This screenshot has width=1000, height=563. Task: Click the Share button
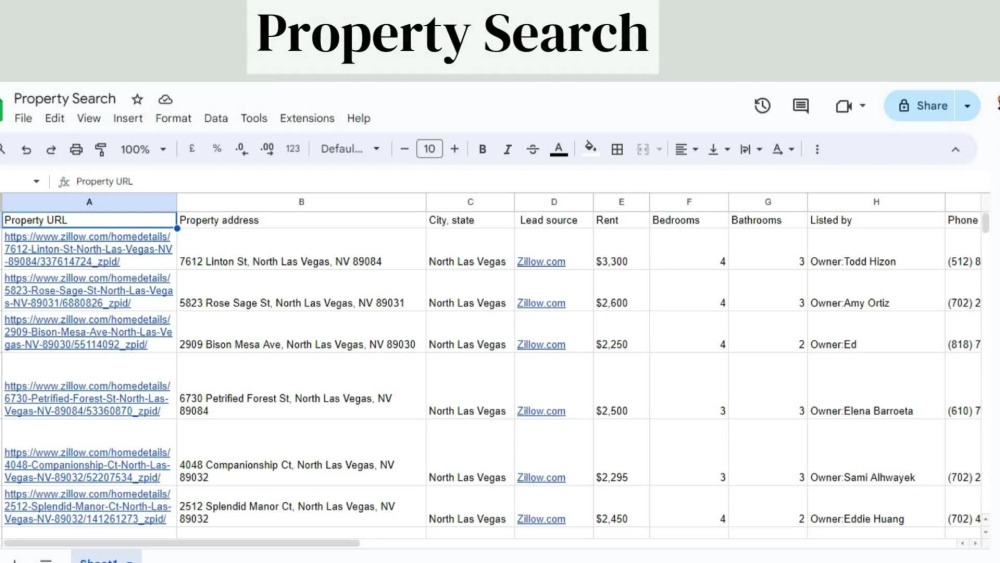pyautogui.click(x=920, y=106)
